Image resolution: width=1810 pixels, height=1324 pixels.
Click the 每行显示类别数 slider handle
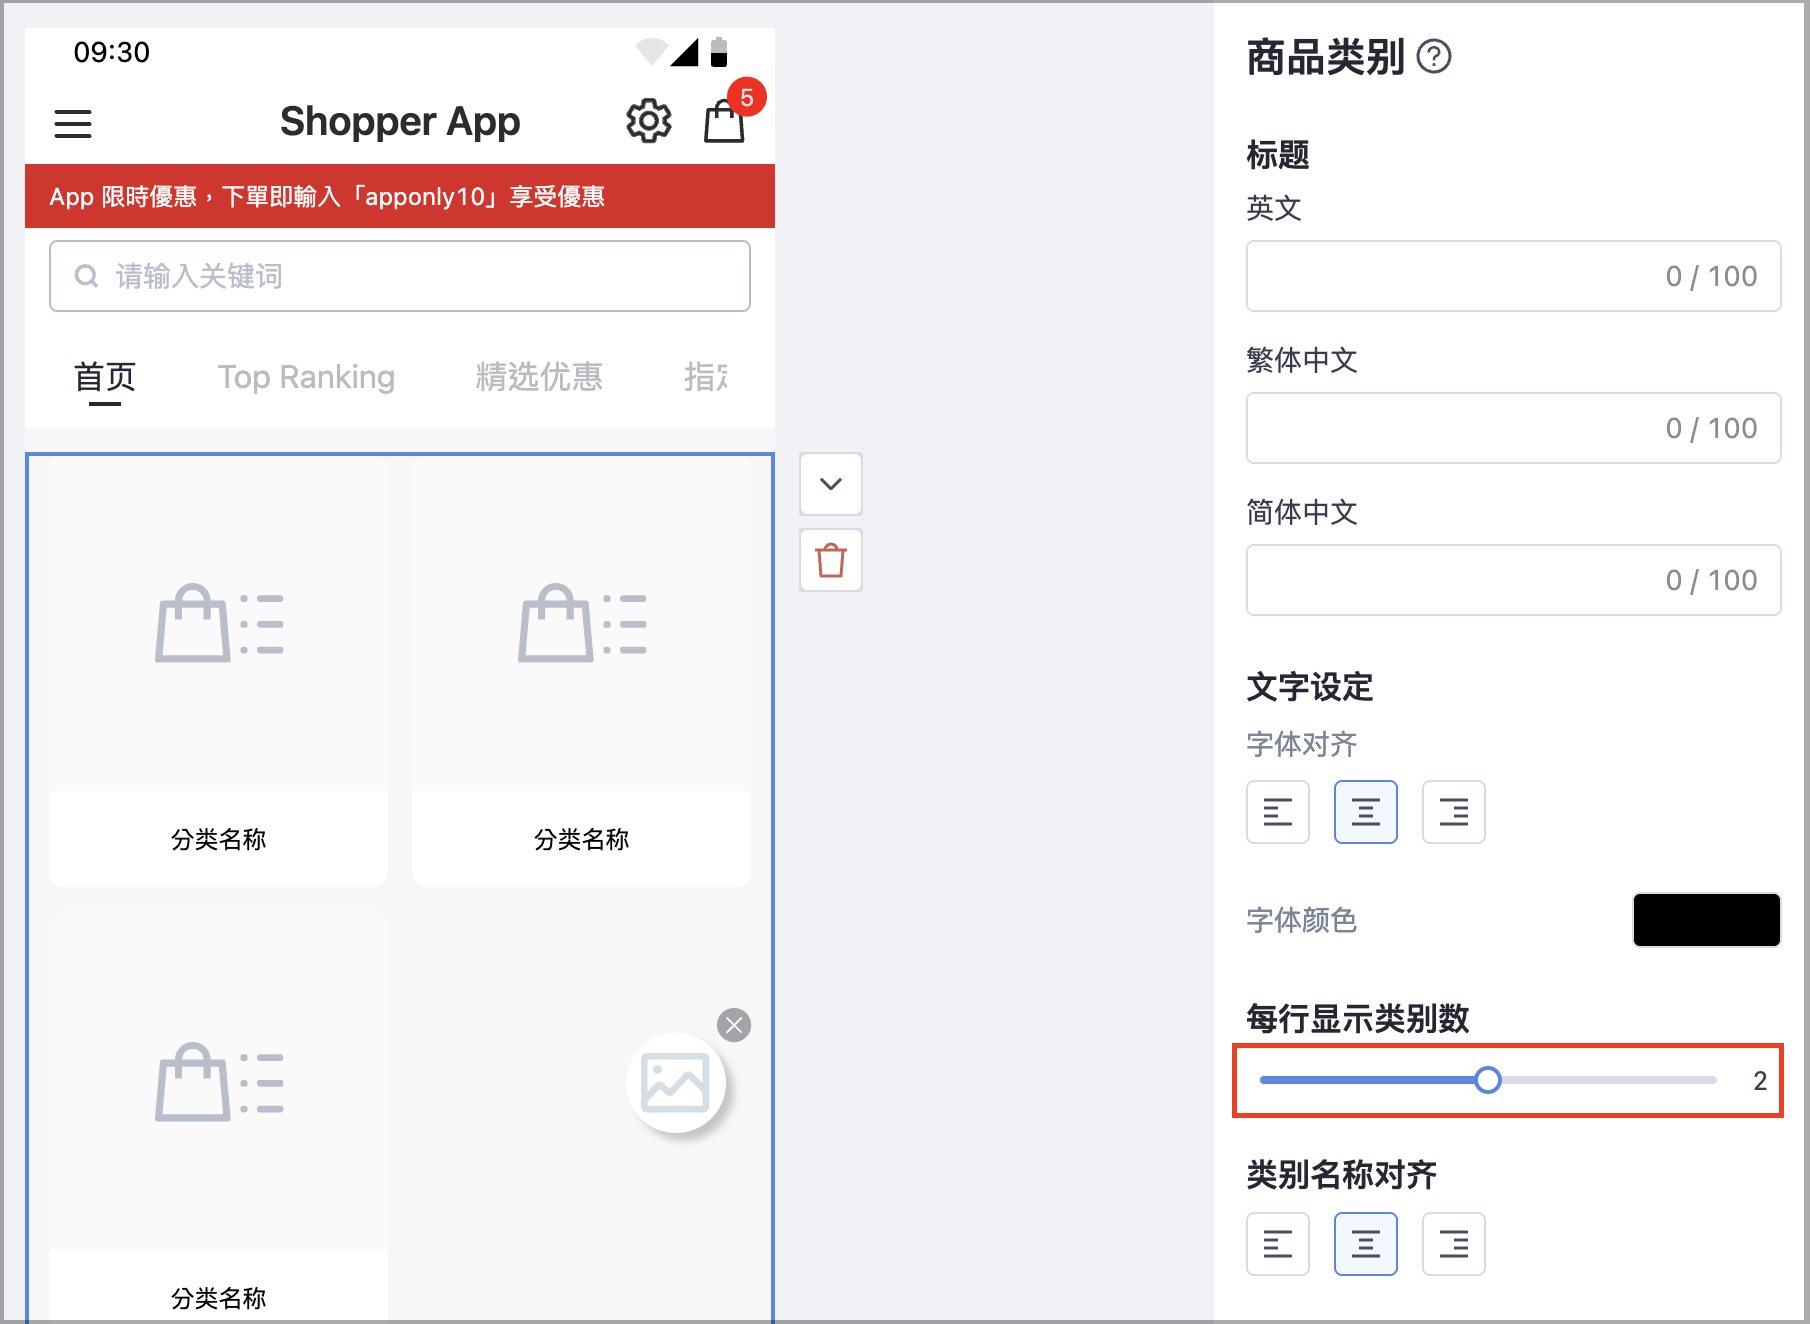pyautogui.click(x=1488, y=1080)
